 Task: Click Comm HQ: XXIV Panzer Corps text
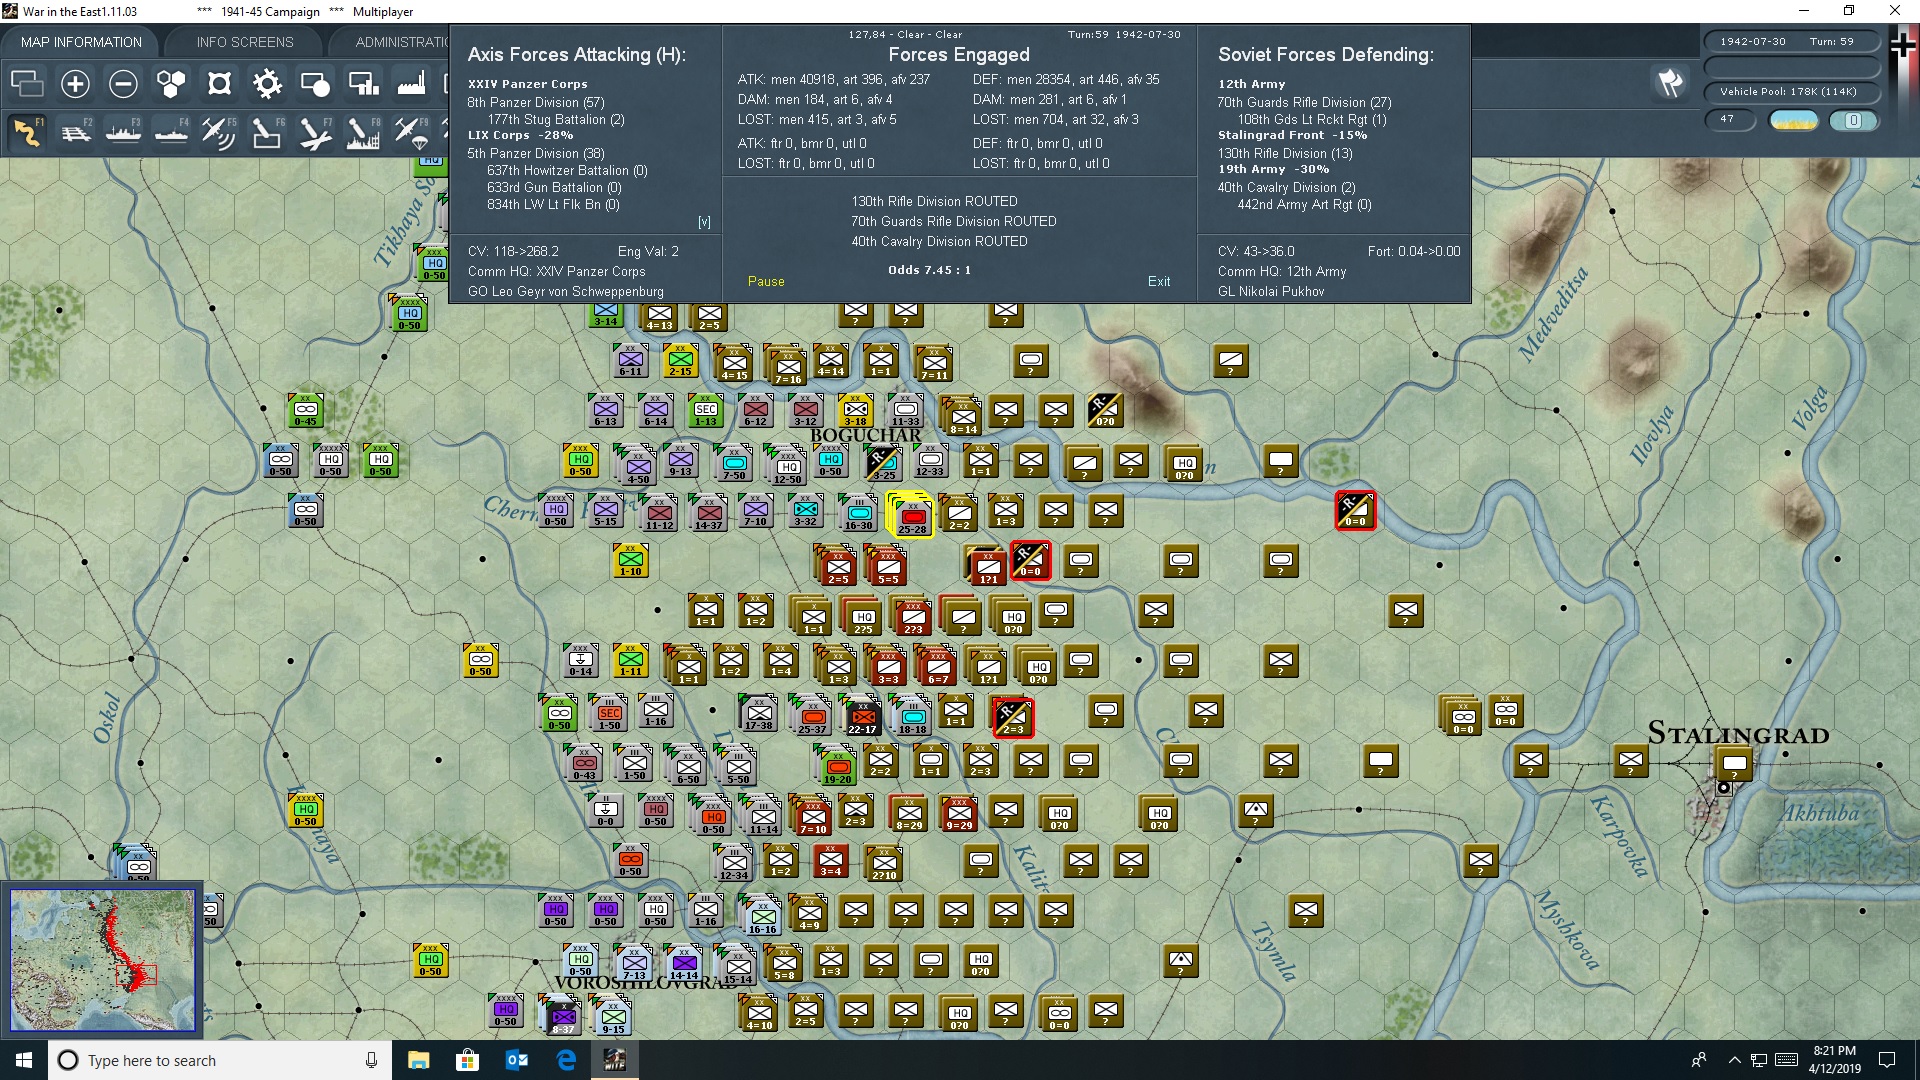coord(557,272)
